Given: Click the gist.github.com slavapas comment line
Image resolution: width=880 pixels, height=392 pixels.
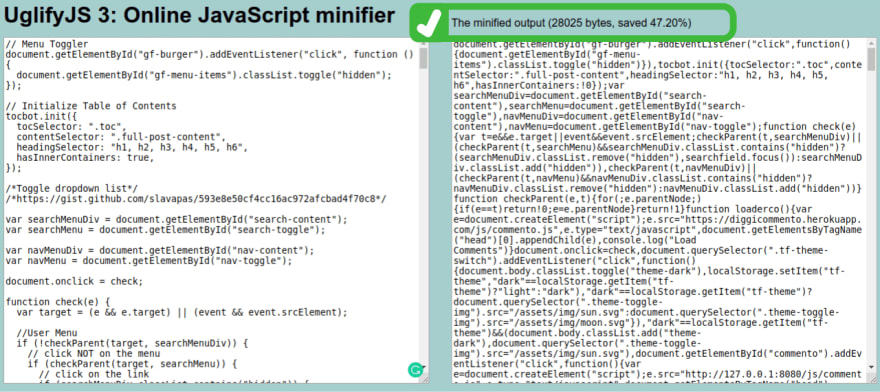Looking at the screenshot, I should click(196, 199).
